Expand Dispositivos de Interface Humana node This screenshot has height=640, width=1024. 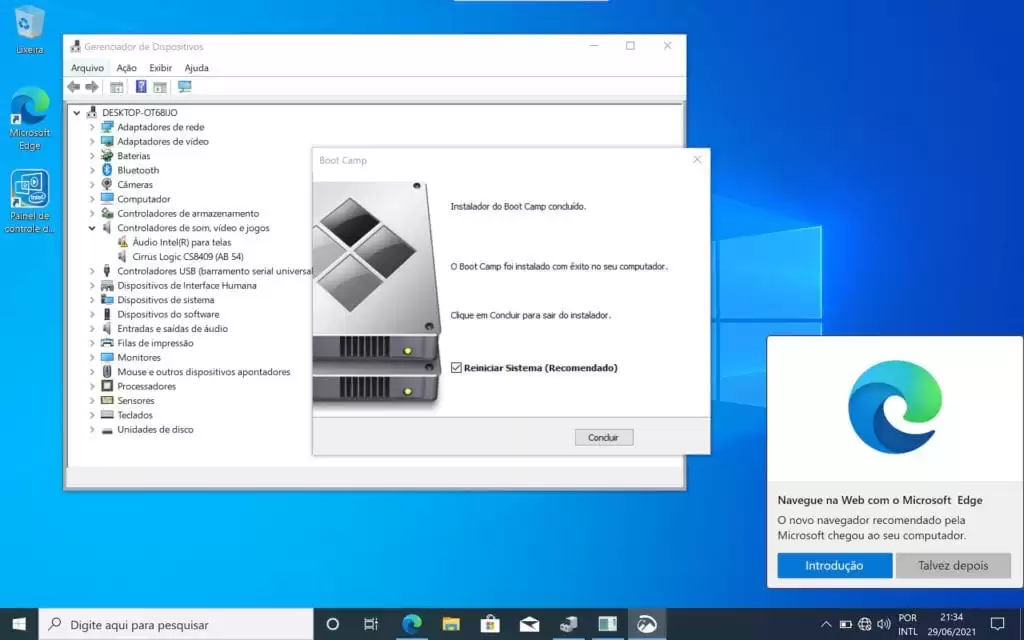(92, 285)
